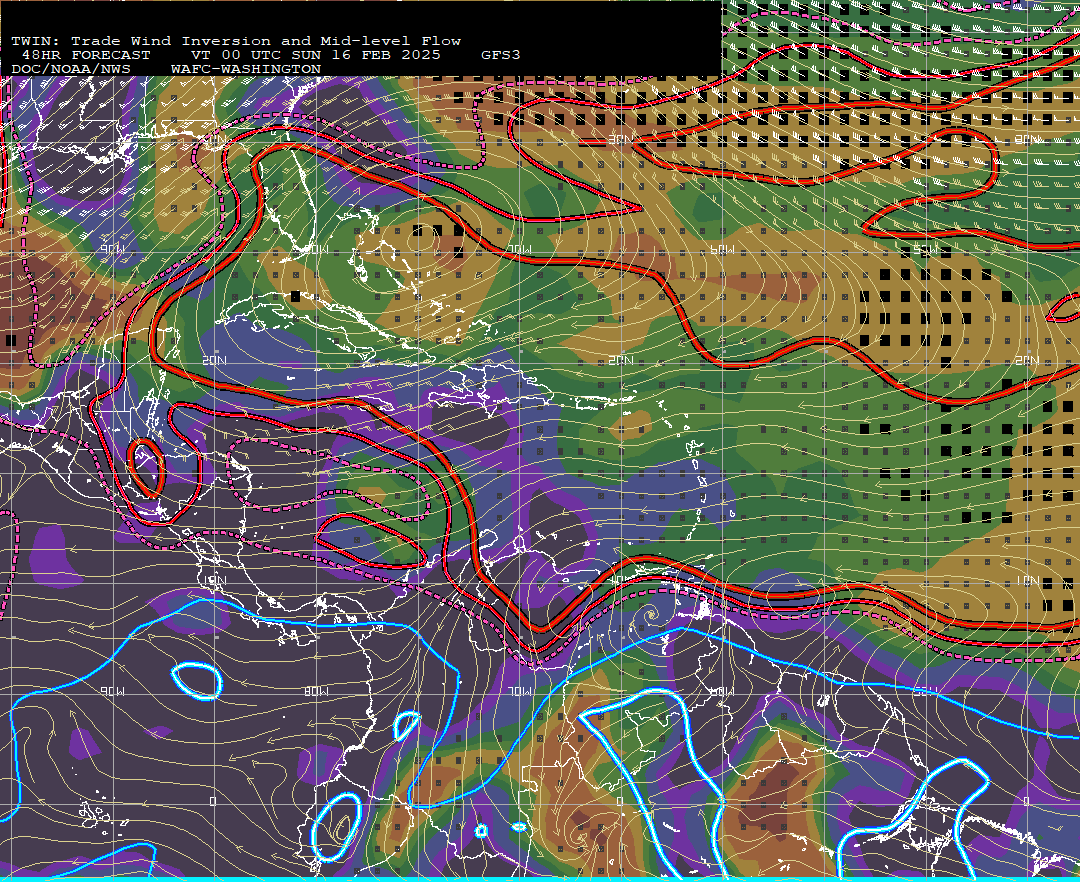Click the 'WAFC-WASHINGTON' header label
This screenshot has width=1080, height=882.
(x=246, y=70)
